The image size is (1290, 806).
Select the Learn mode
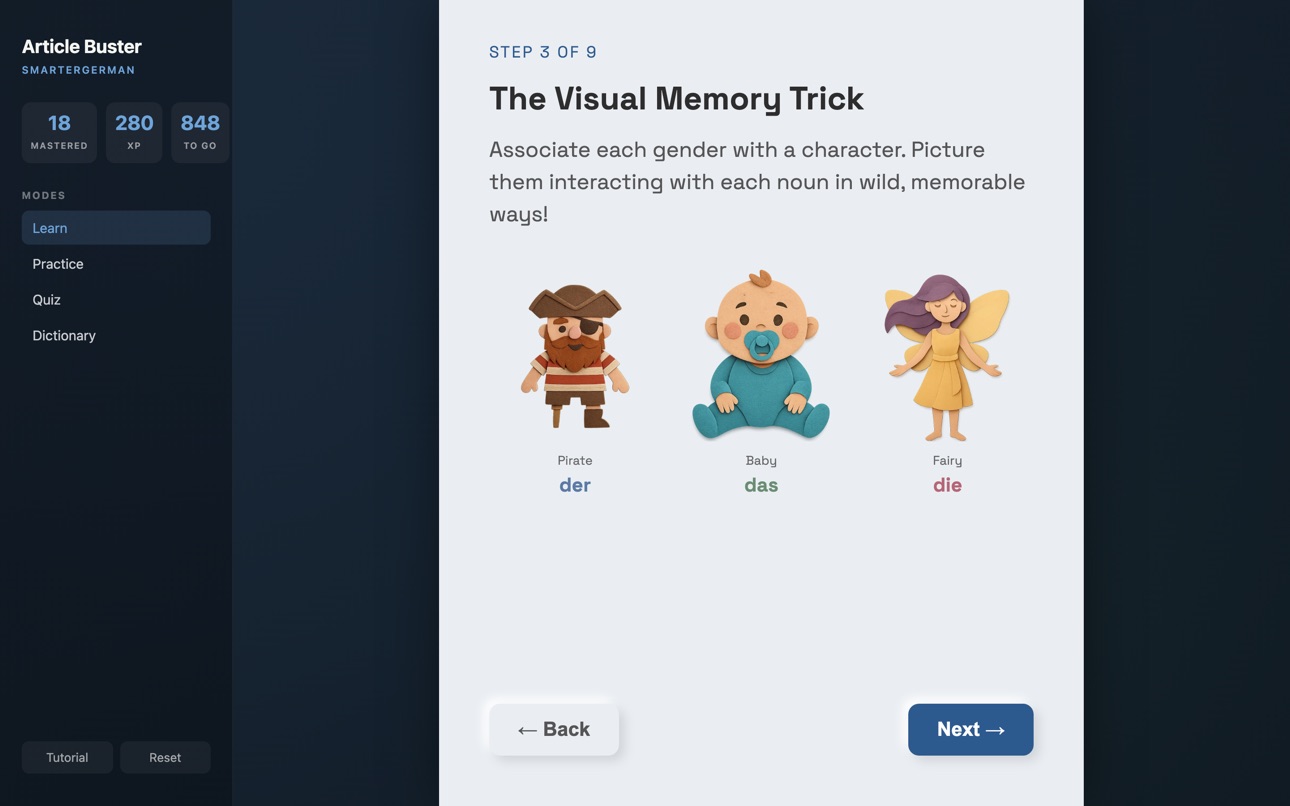(116, 228)
